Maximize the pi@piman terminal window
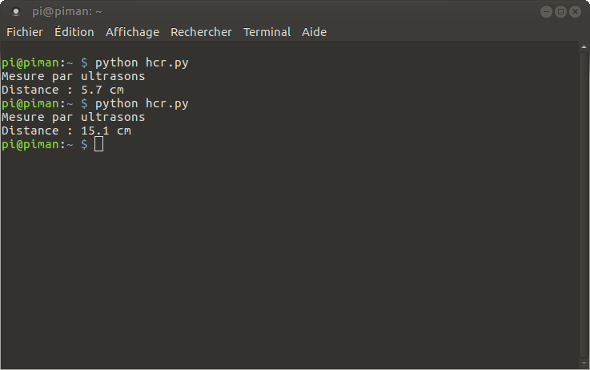Screen dimensions: 590x370 click(561, 12)
